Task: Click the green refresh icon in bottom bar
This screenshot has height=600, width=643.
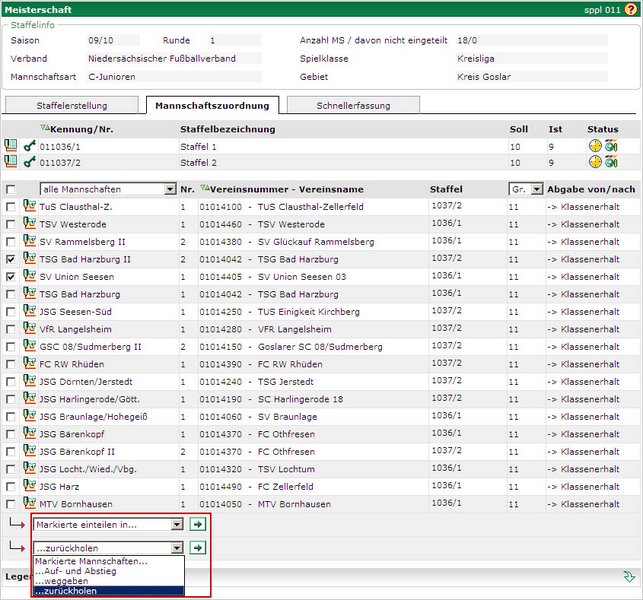Action: point(628,576)
